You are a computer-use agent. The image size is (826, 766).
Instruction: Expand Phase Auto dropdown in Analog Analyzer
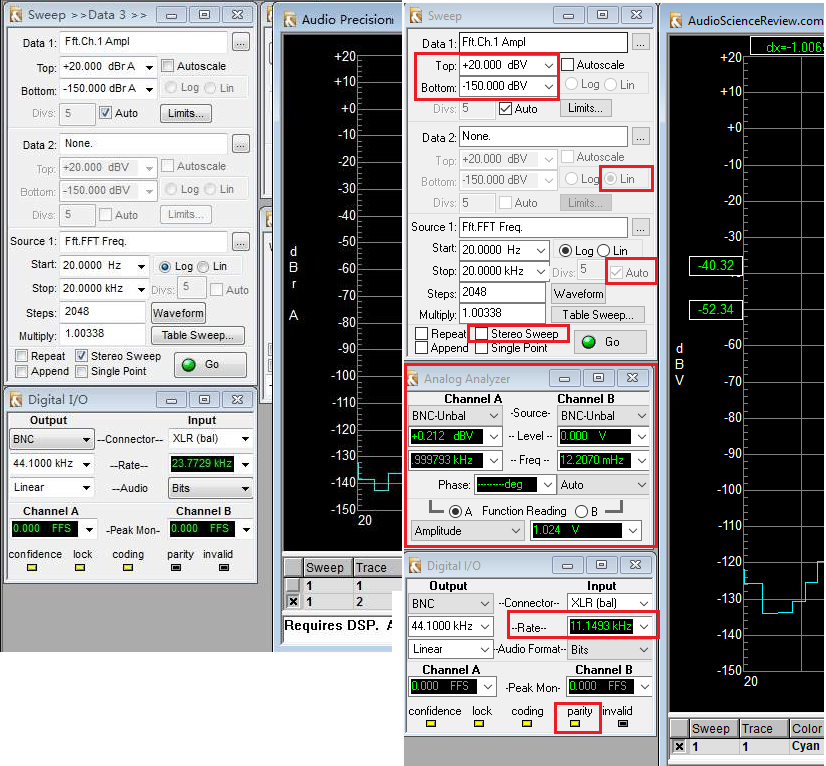[x=642, y=485]
